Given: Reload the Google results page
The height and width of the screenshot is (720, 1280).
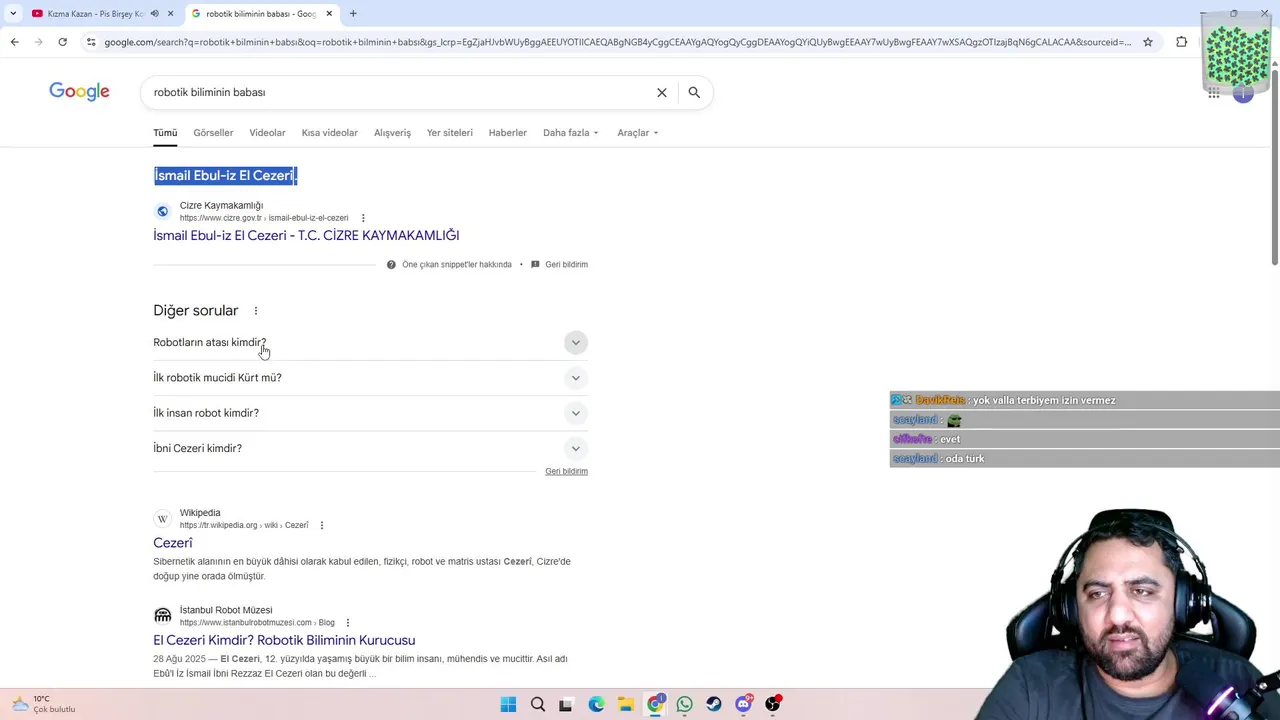Looking at the screenshot, I should (62, 42).
